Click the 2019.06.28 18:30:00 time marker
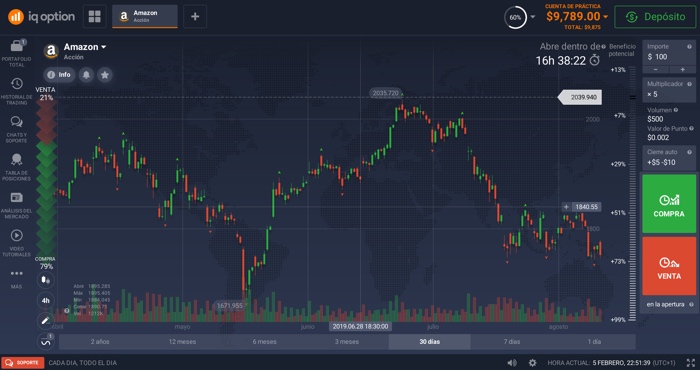The height and width of the screenshot is (370, 700). (x=360, y=327)
